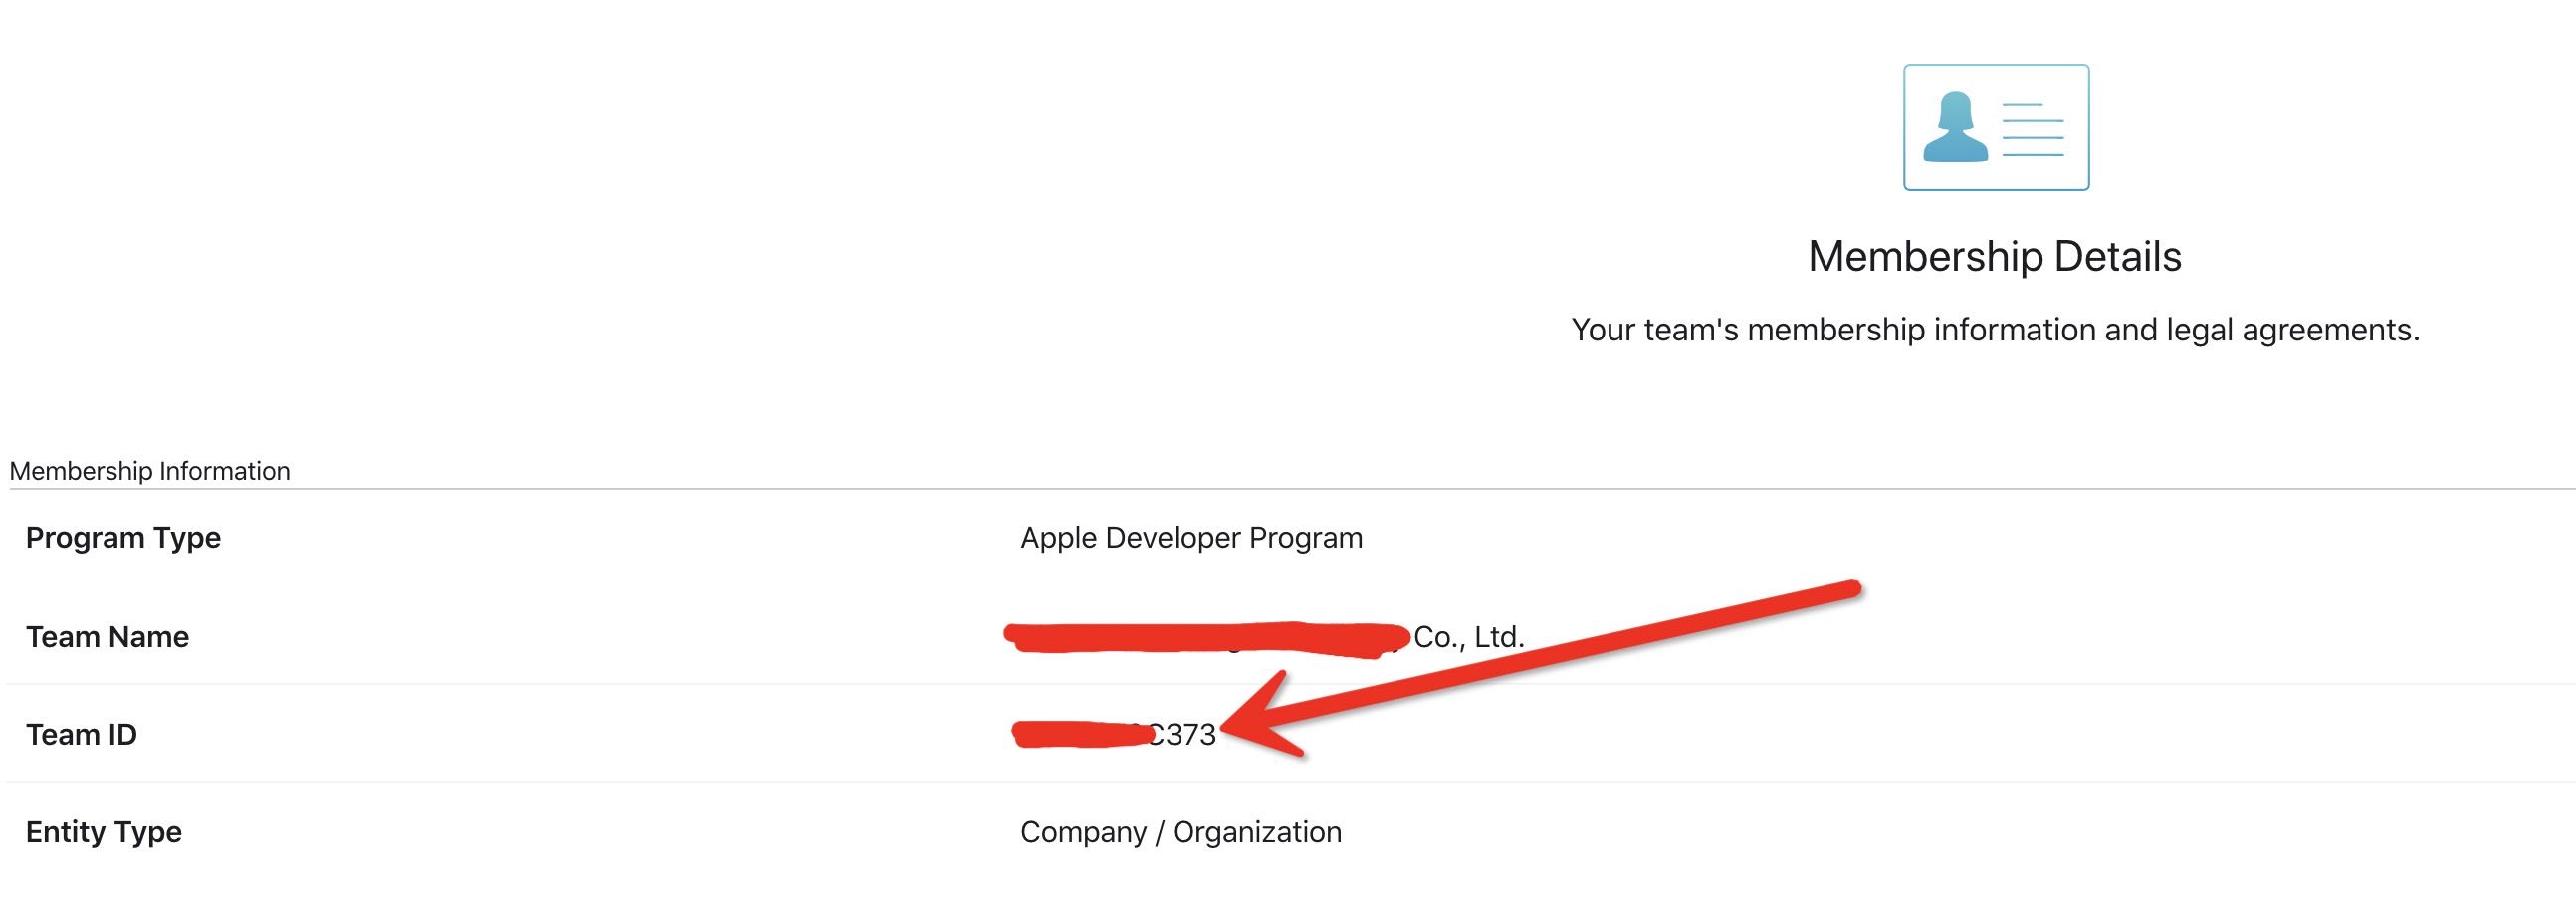Select the Apple Developer Program value
The width and height of the screenshot is (2576, 898).
1191,538
